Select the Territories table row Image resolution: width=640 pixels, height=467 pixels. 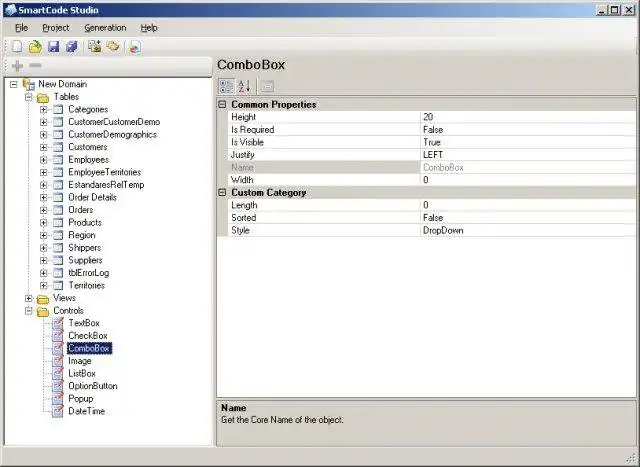pos(87,286)
